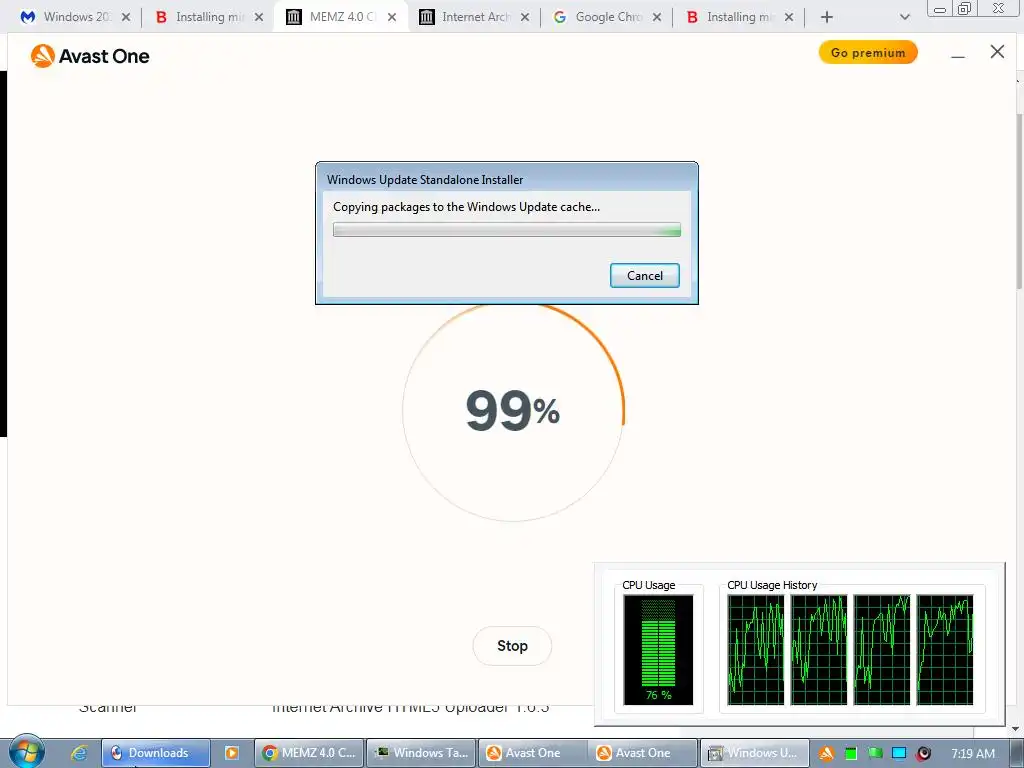Image resolution: width=1024 pixels, height=768 pixels.
Task: Open the Internet Arch browser tab
Action: (x=475, y=17)
